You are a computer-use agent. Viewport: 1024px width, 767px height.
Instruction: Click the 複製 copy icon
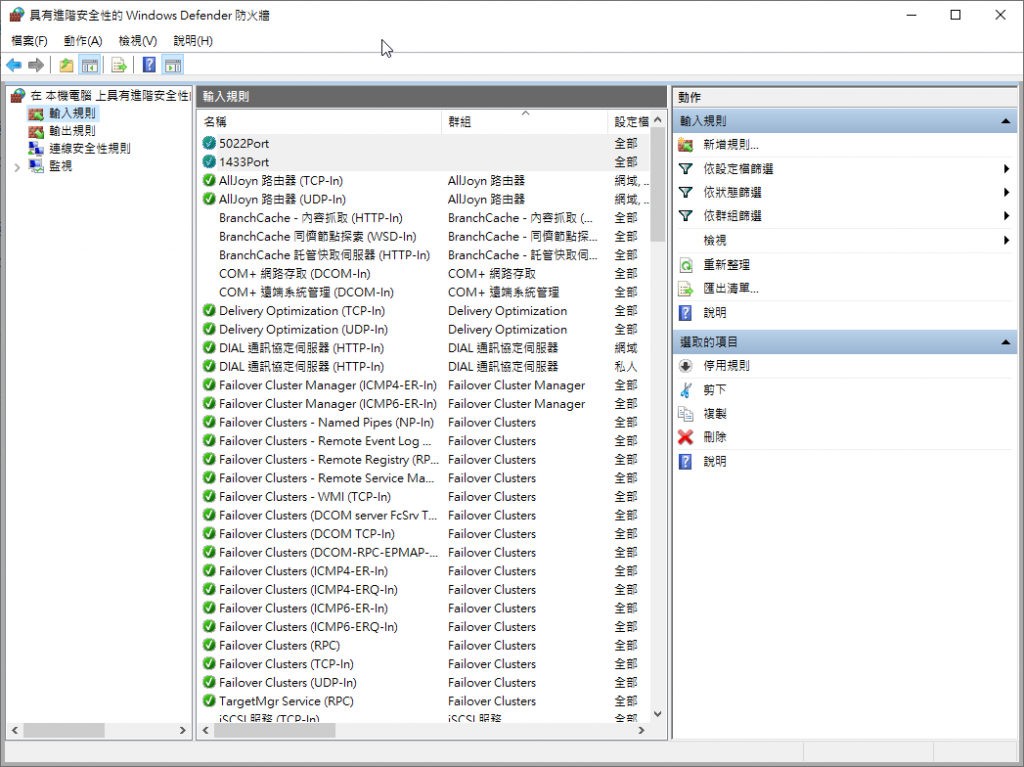685,414
